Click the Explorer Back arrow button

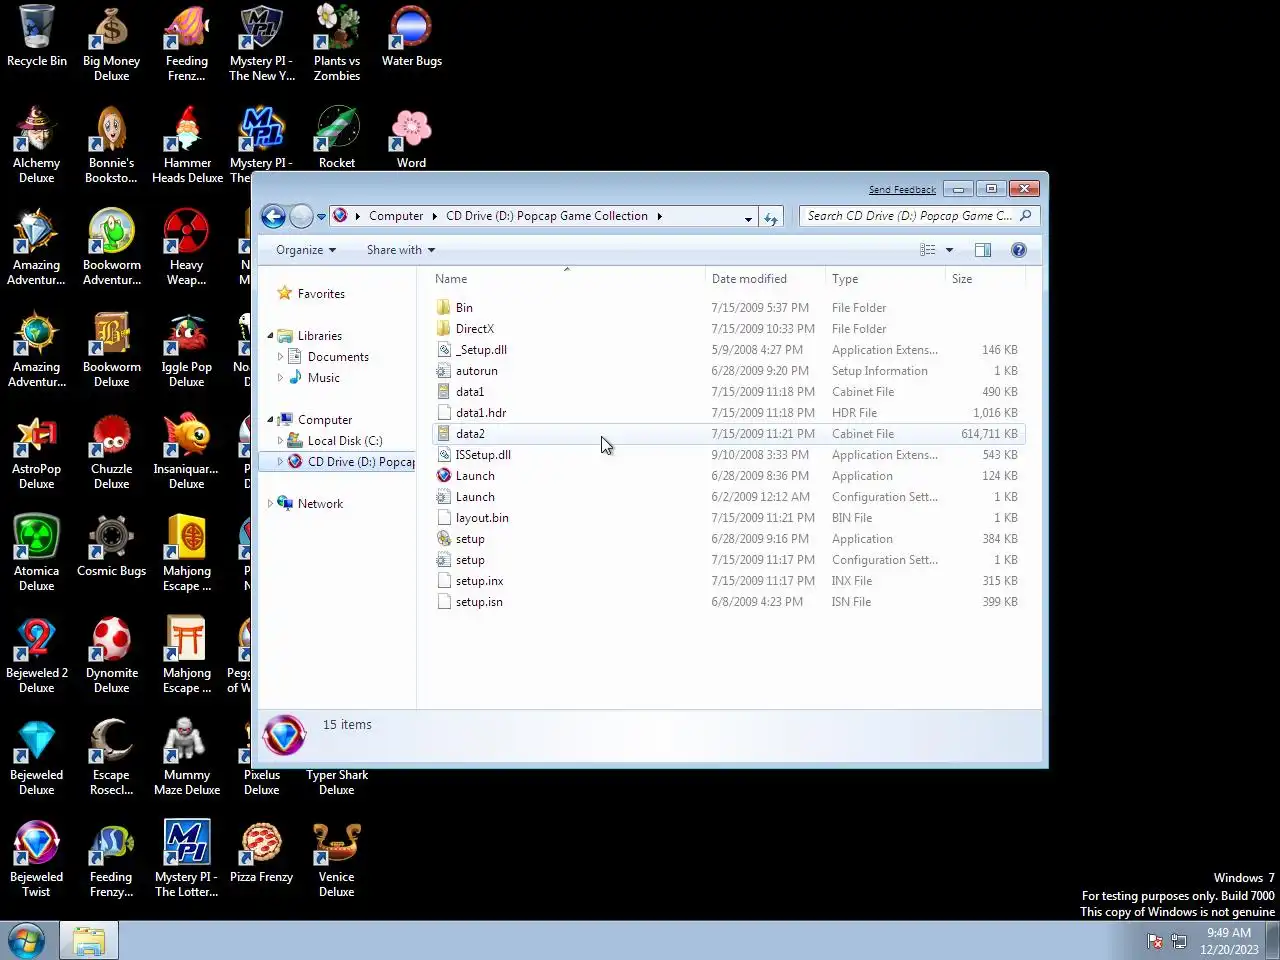pyautogui.click(x=273, y=216)
